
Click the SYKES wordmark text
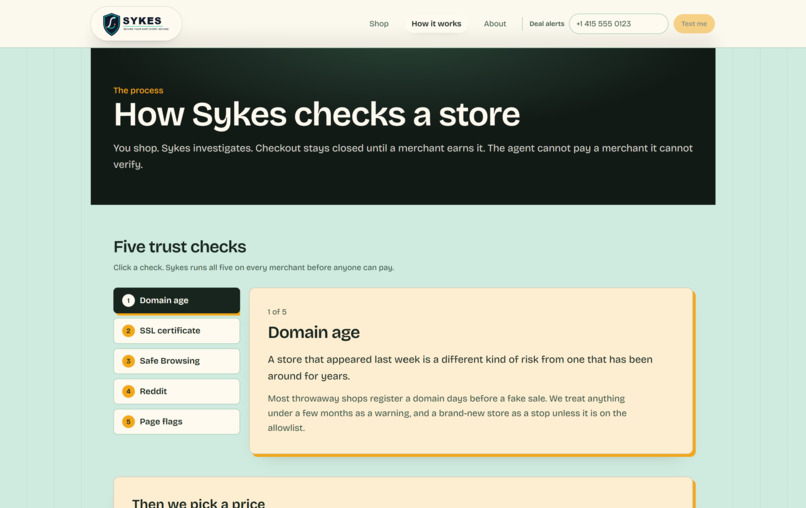pyautogui.click(x=142, y=21)
